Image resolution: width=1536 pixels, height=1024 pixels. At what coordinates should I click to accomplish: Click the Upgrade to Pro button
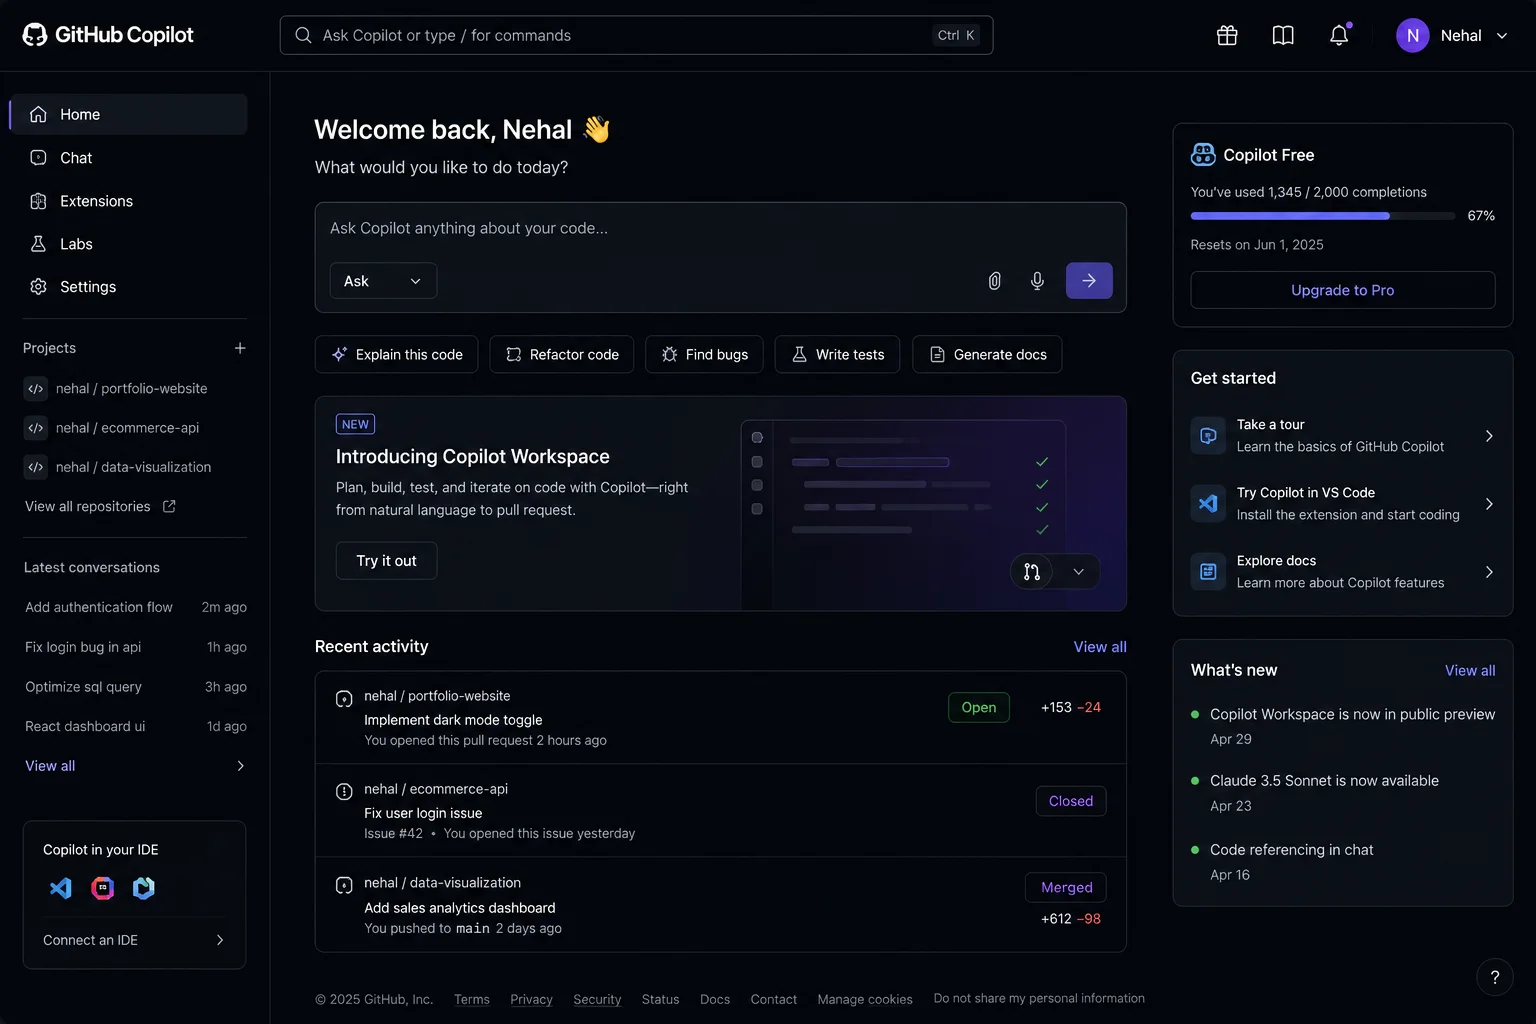(x=1342, y=290)
